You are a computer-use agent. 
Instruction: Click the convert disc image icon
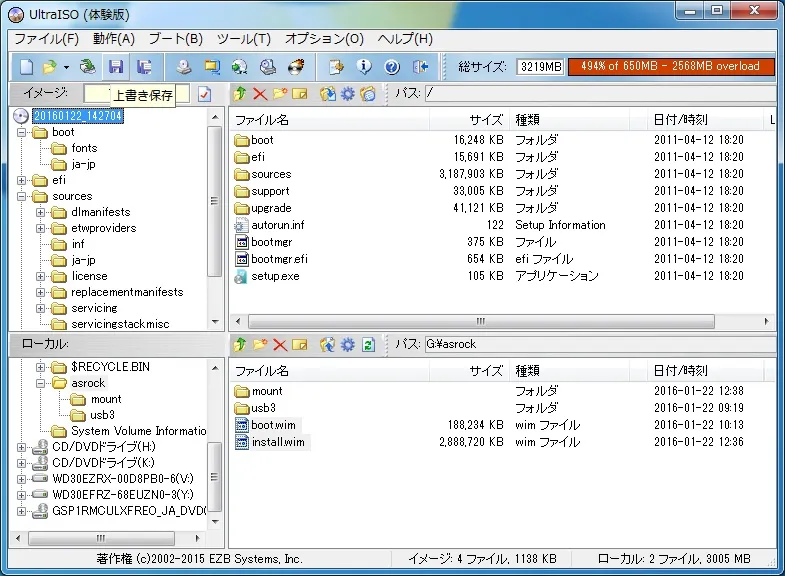240,67
